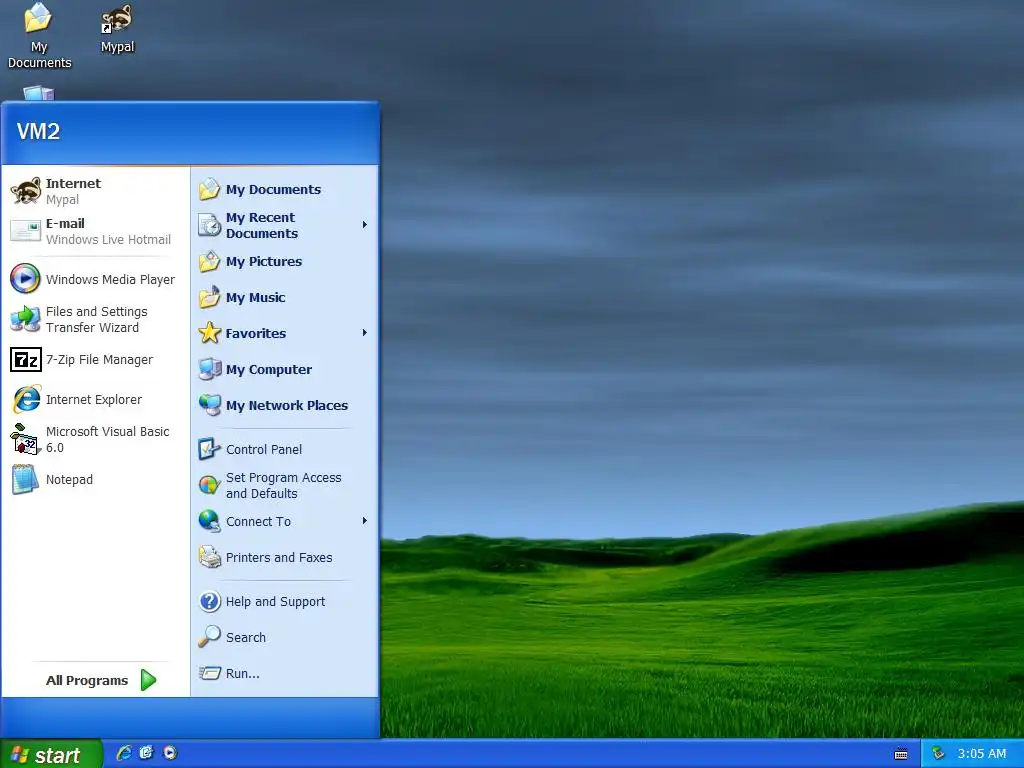Select Windows Live Hotmail e-mail entry text
The width and height of the screenshot is (1024, 768).
pos(108,240)
